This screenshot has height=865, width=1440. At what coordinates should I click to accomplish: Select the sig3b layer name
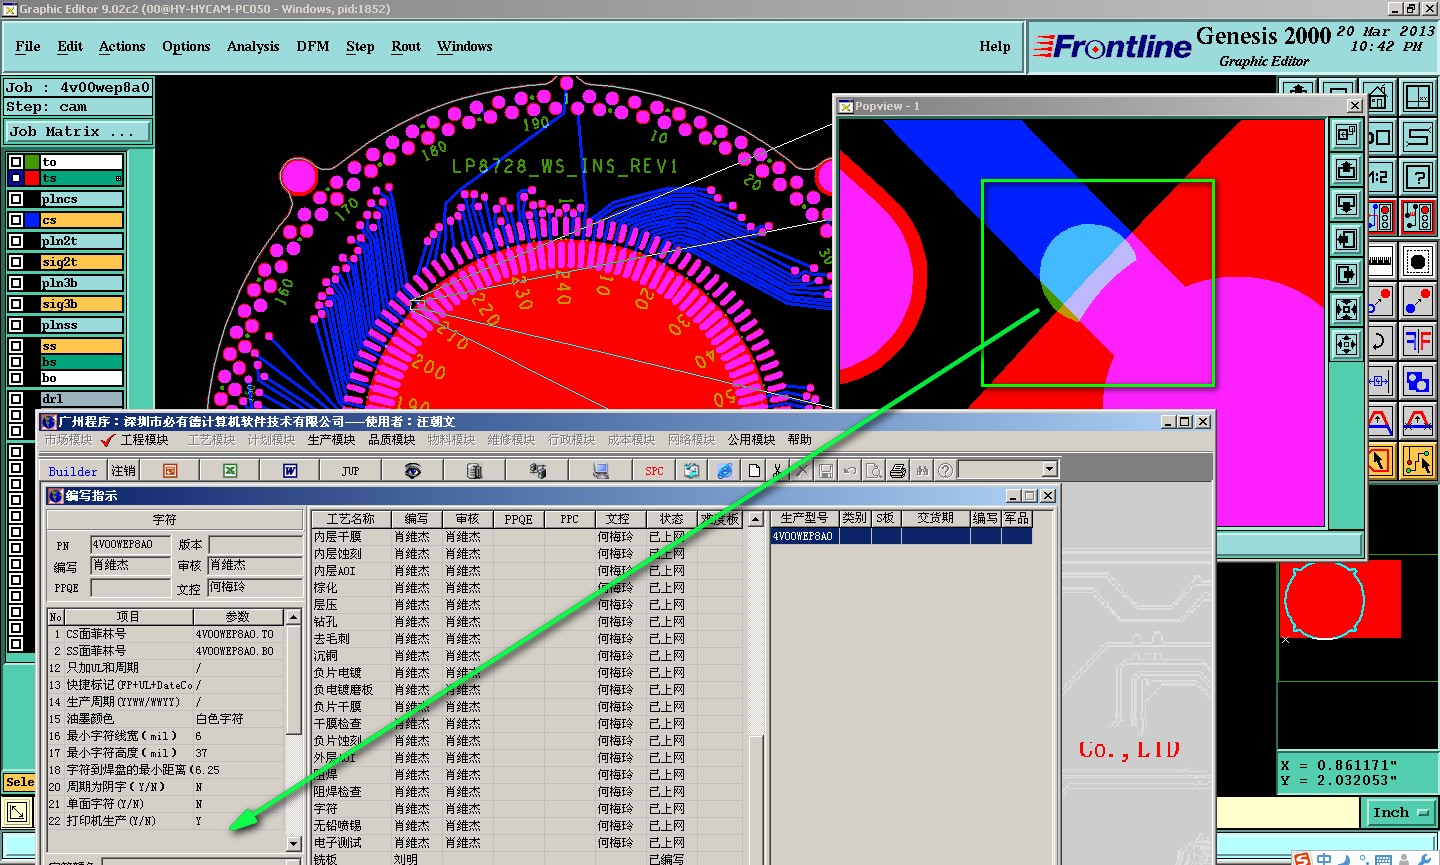point(81,304)
